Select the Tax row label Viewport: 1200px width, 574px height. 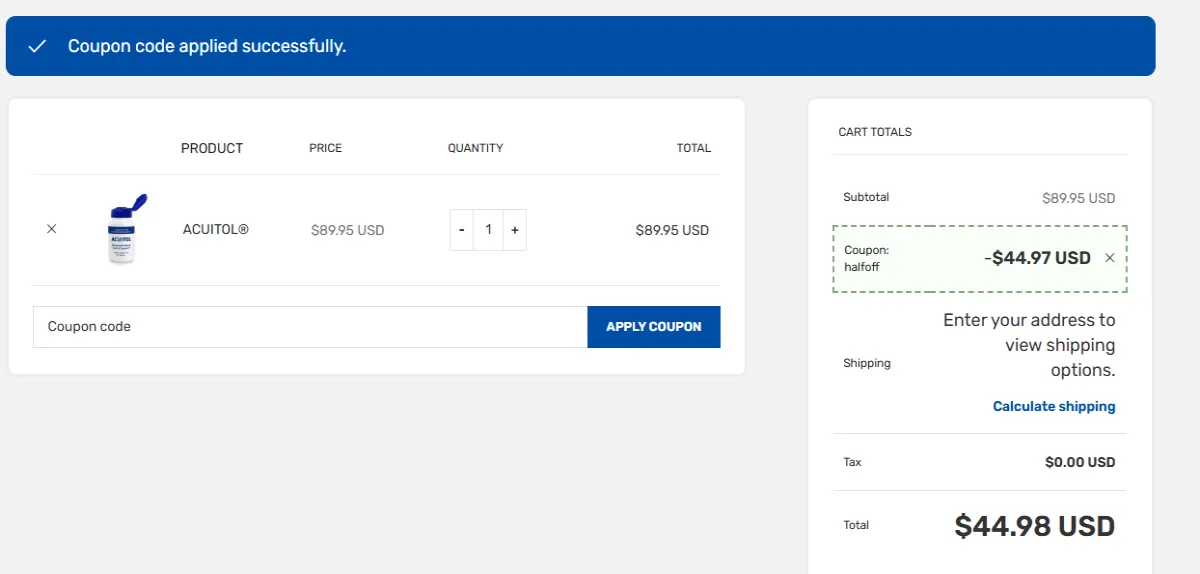pos(852,462)
